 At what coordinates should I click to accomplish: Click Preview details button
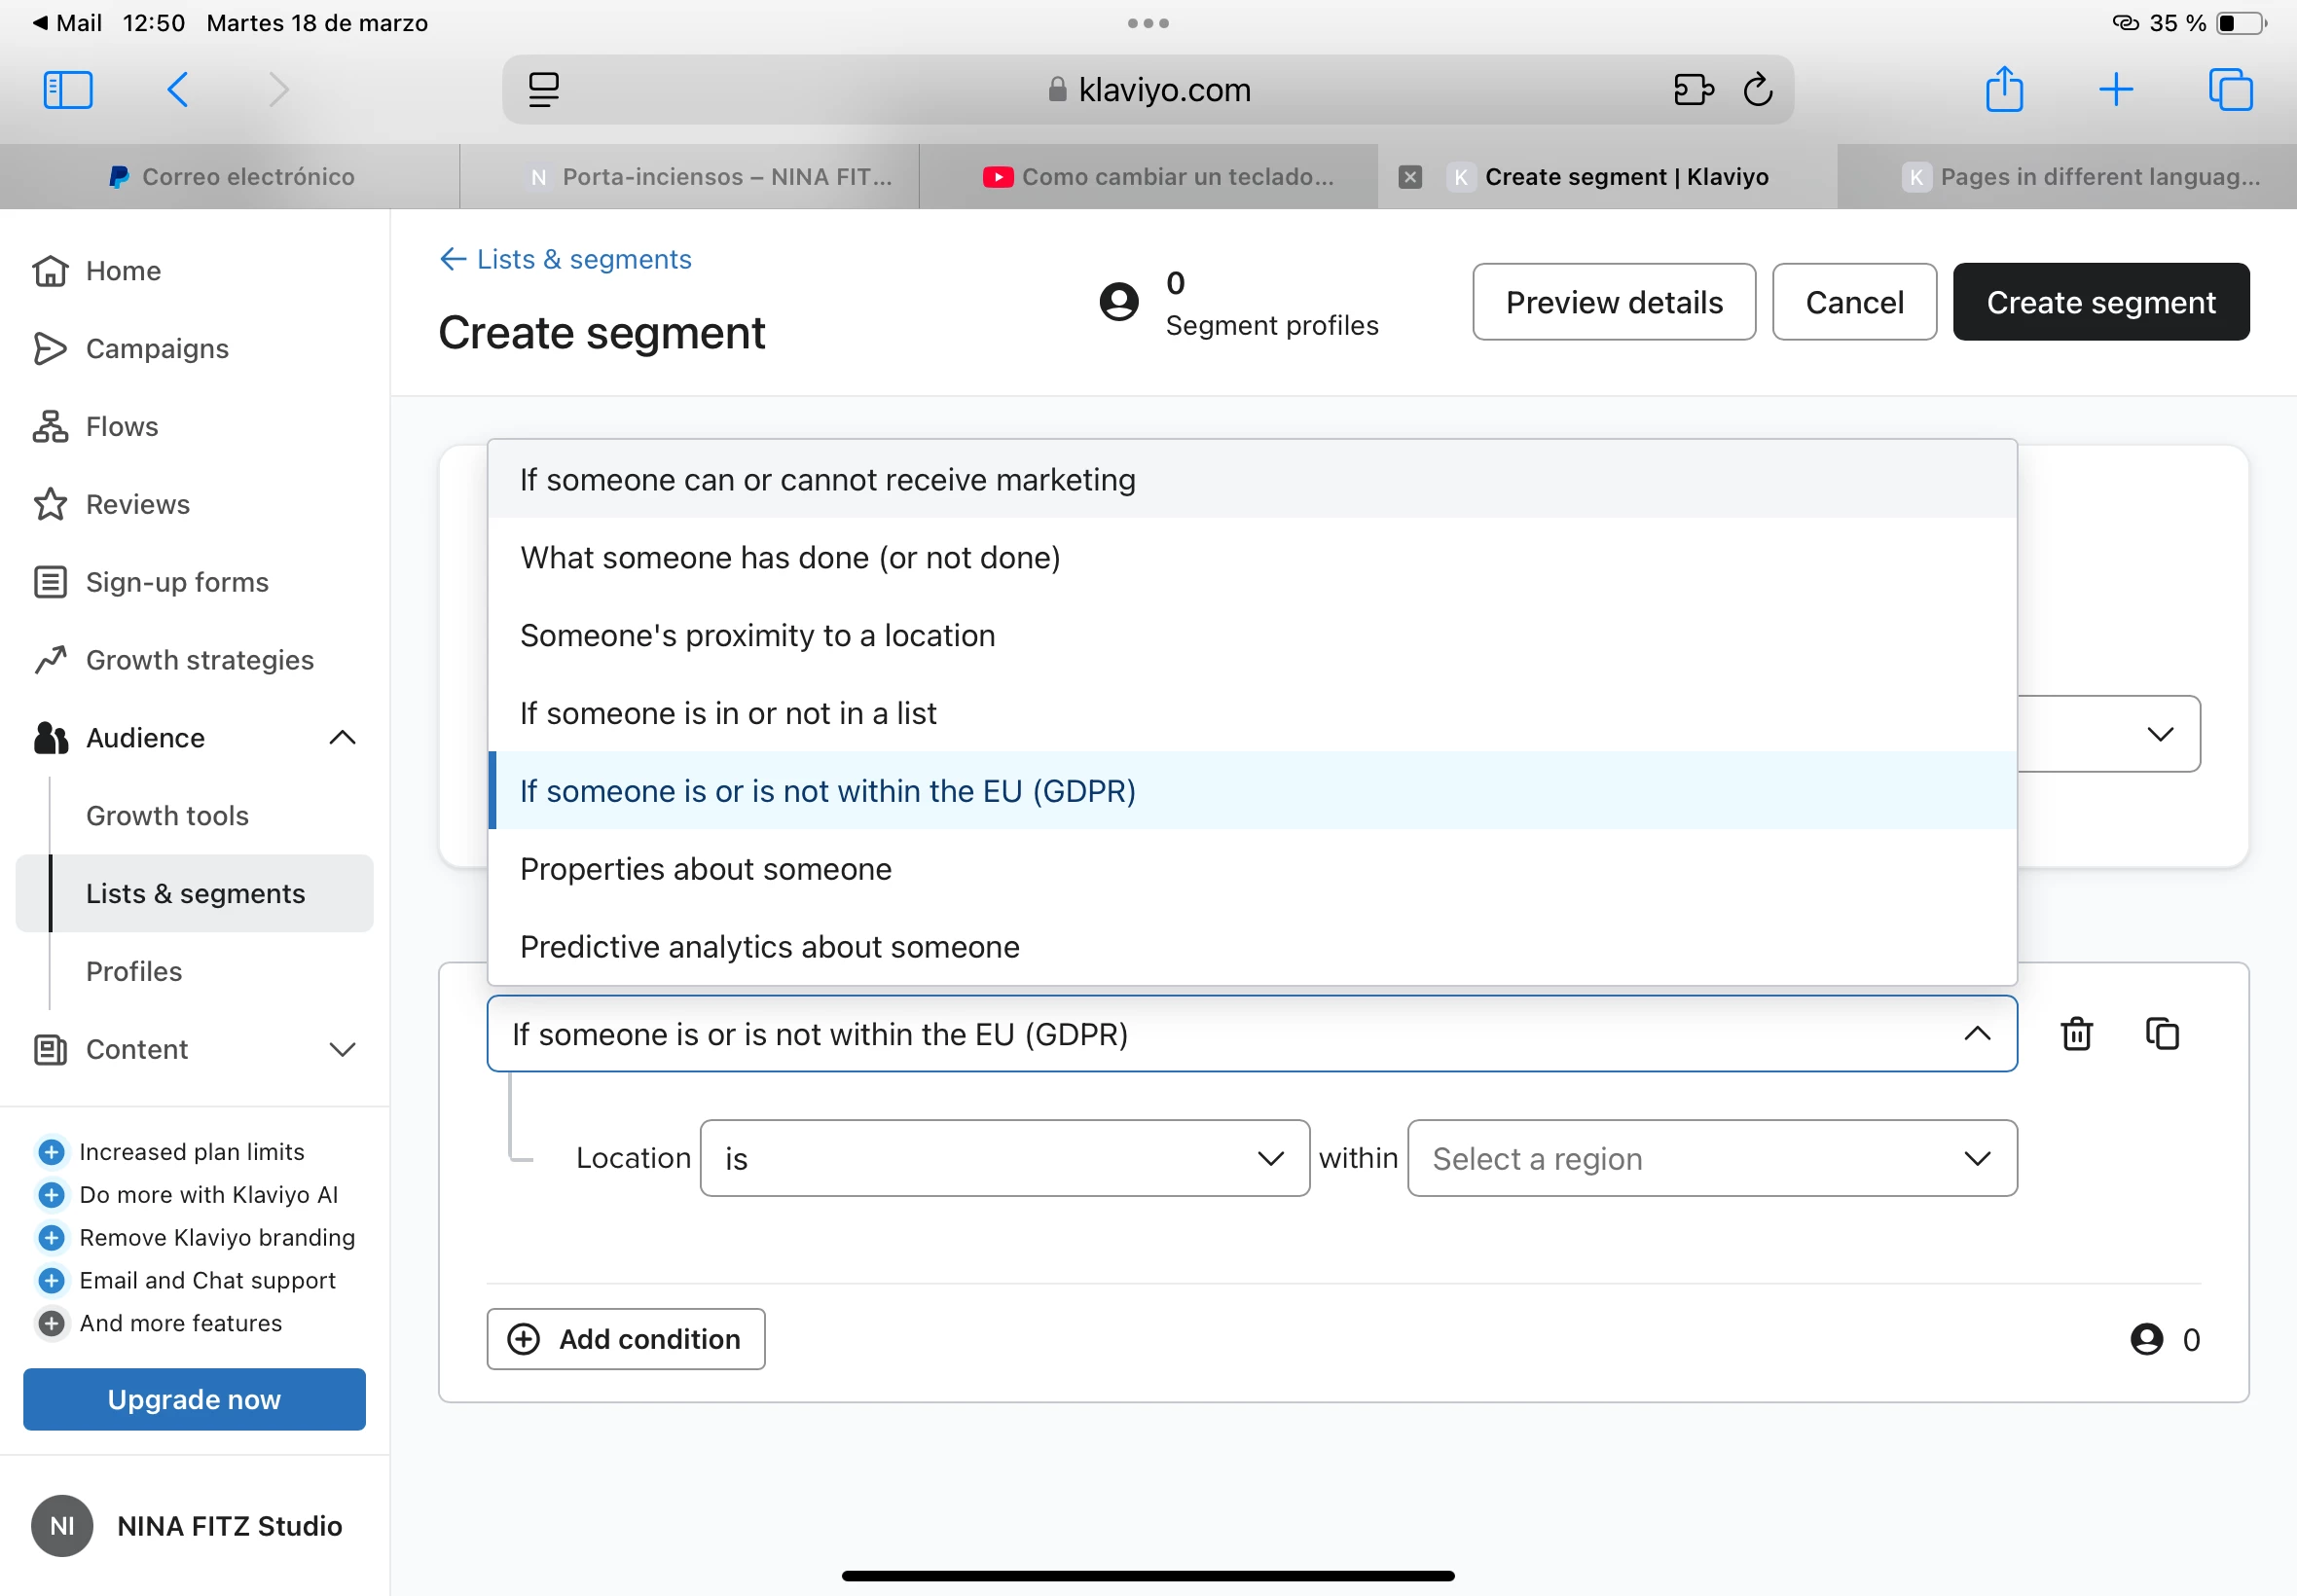(x=1614, y=302)
